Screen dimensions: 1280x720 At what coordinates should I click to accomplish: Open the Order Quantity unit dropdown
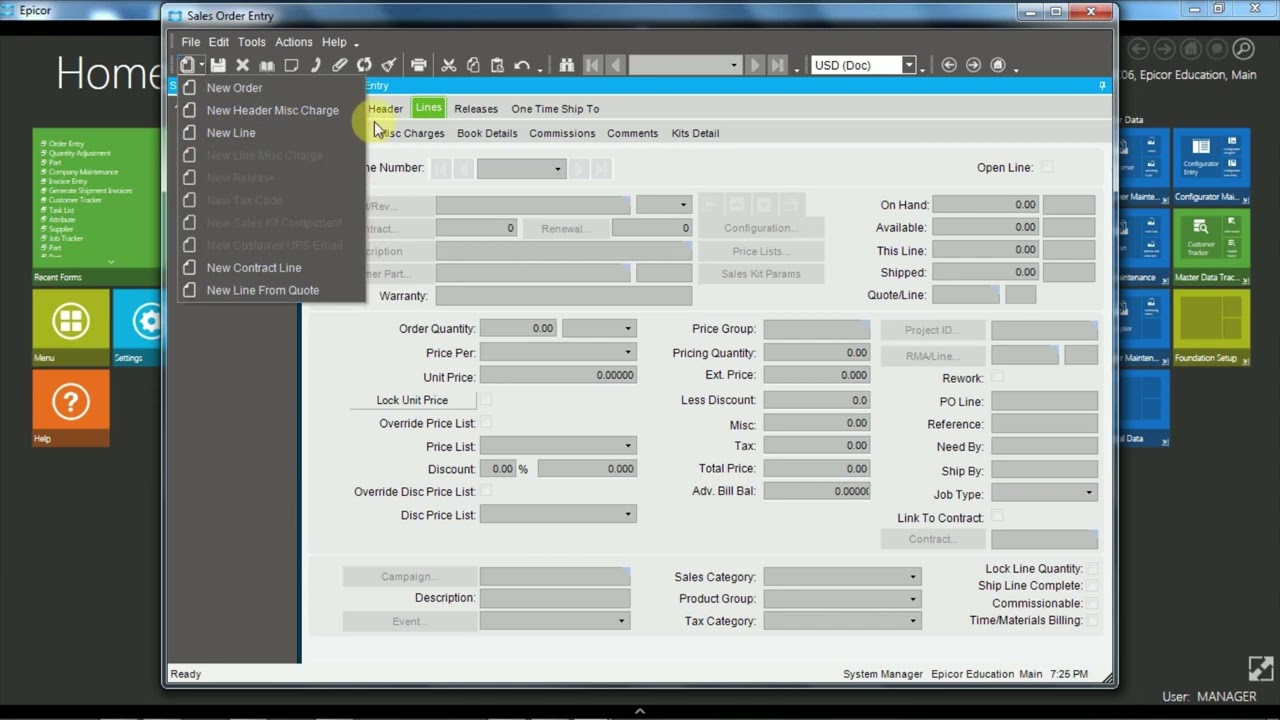[628, 328]
